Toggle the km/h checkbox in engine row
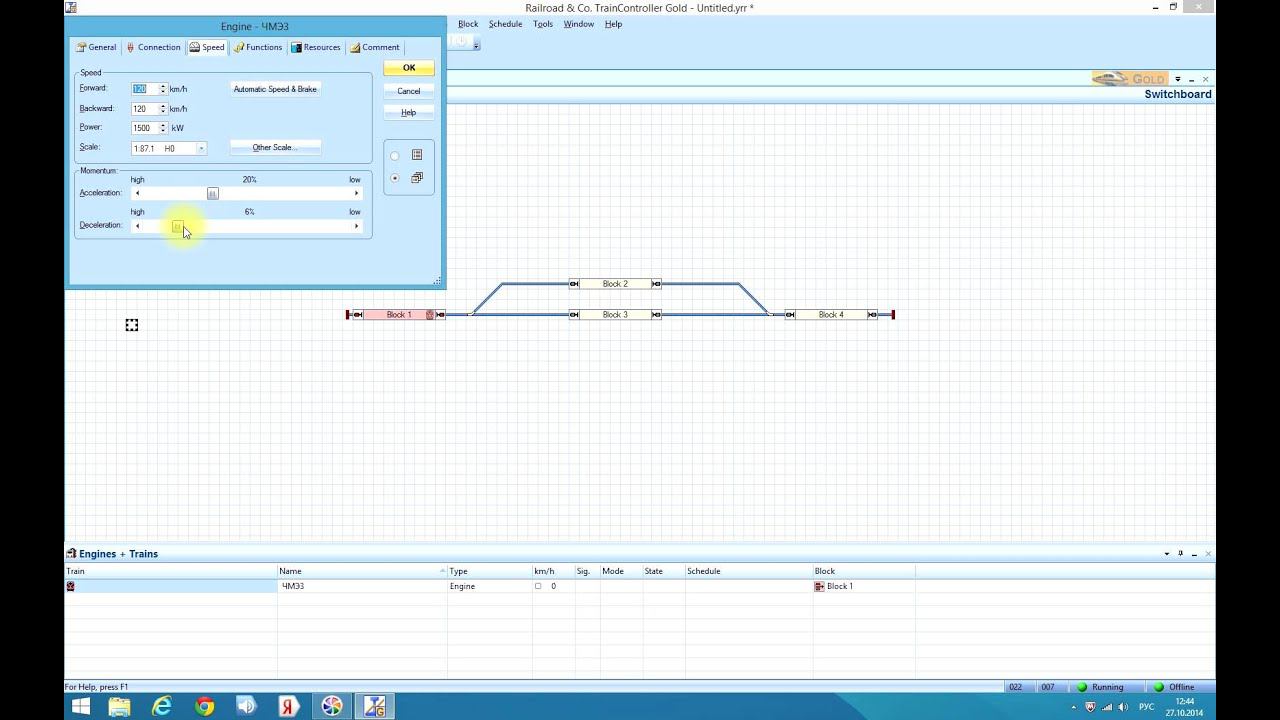Viewport: 1280px width, 720px height. [538, 586]
